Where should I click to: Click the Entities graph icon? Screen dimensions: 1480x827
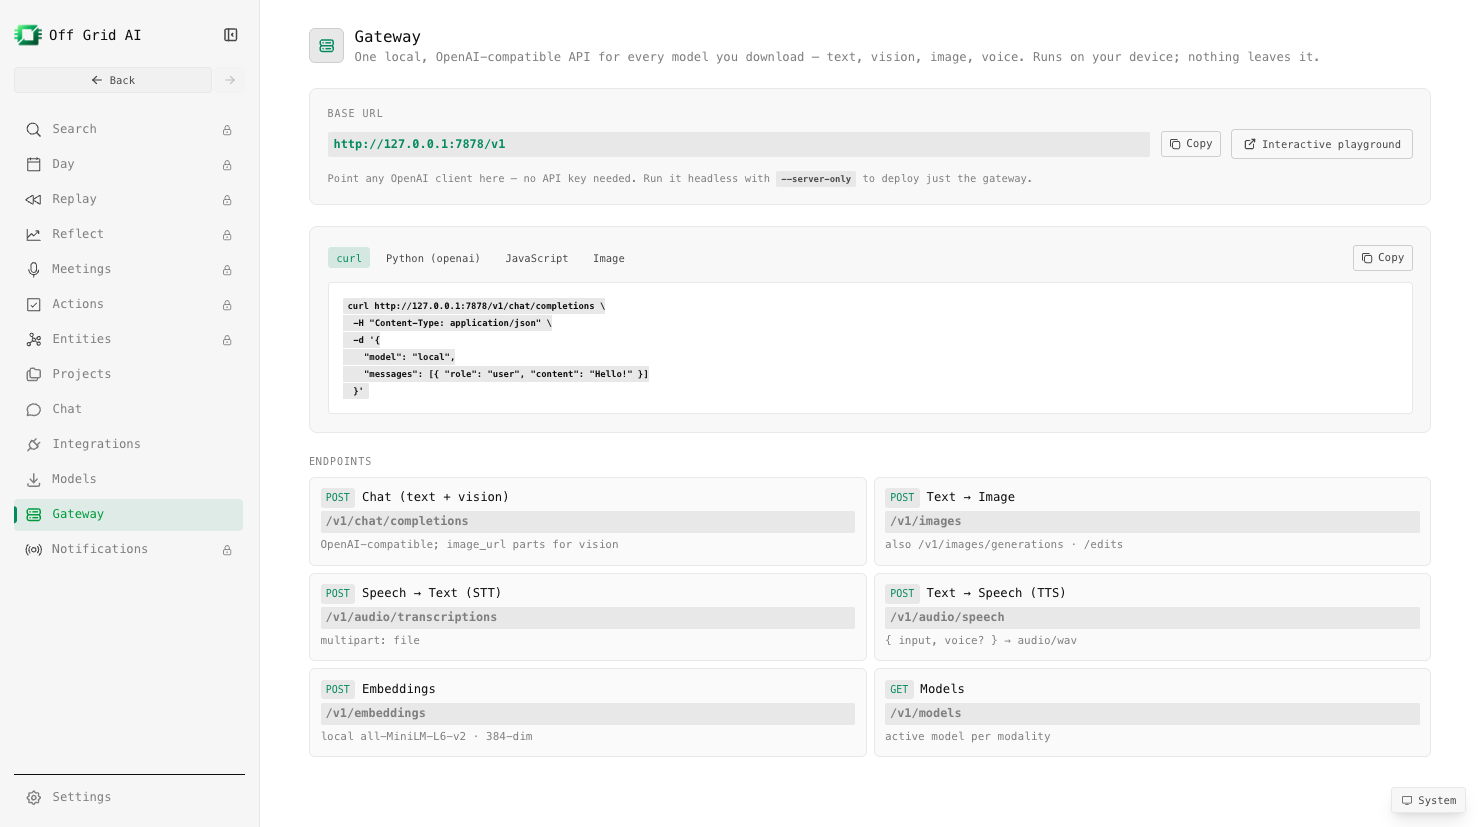[34, 339]
